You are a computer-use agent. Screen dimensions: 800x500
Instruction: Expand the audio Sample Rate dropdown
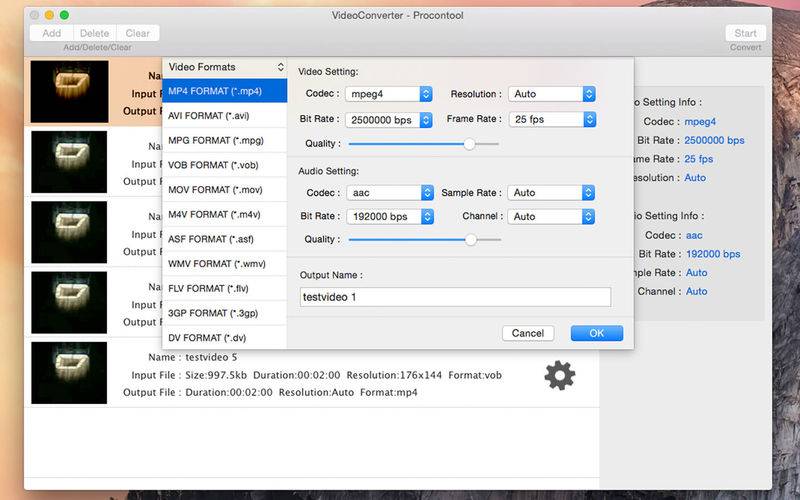[553, 192]
